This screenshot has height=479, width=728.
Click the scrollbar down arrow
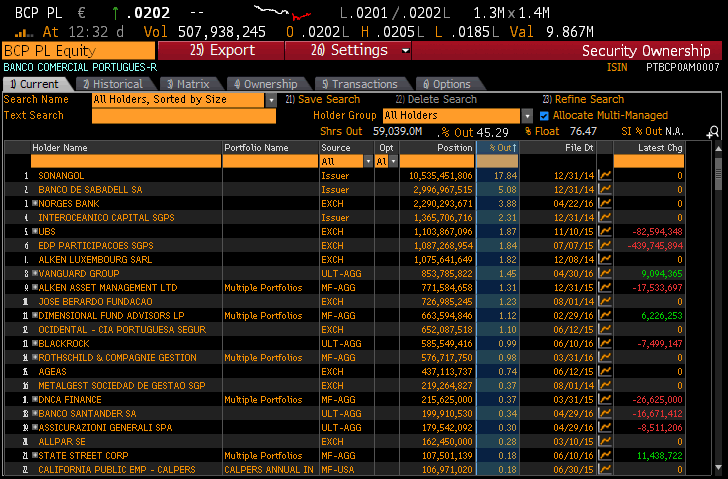click(718, 467)
